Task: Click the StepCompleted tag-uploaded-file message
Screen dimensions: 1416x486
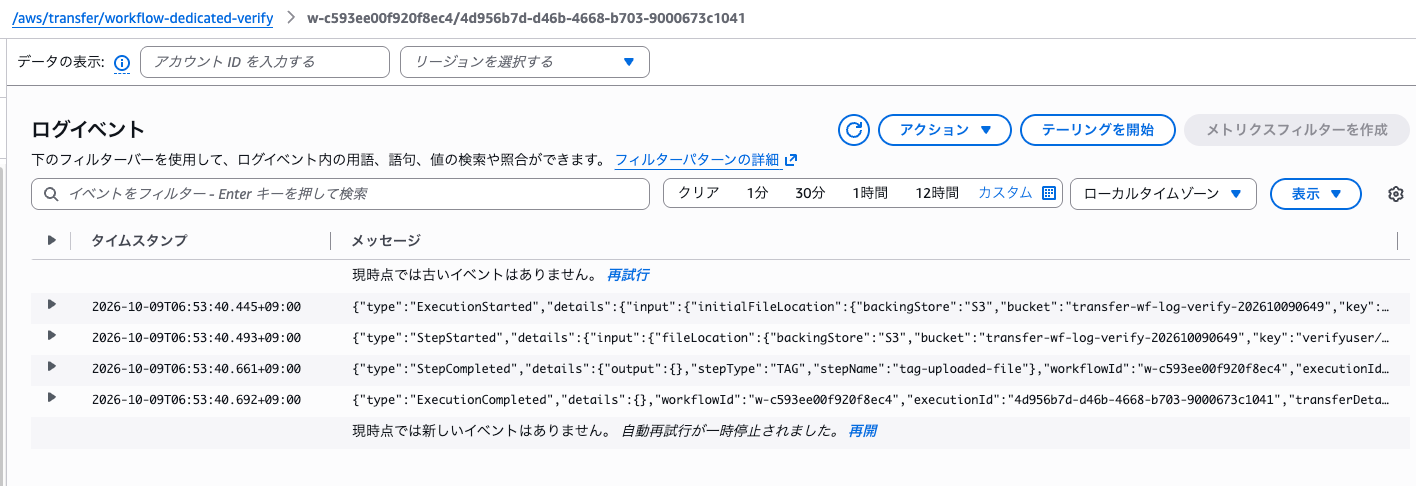Action: coord(871,369)
